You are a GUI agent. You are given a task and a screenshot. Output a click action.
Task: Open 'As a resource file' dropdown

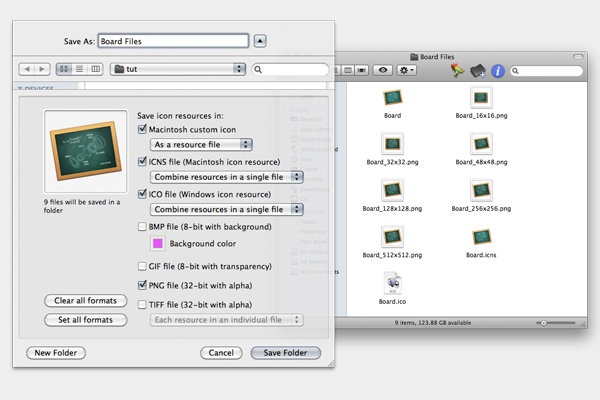pyautogui.click(x=201, y=144)
